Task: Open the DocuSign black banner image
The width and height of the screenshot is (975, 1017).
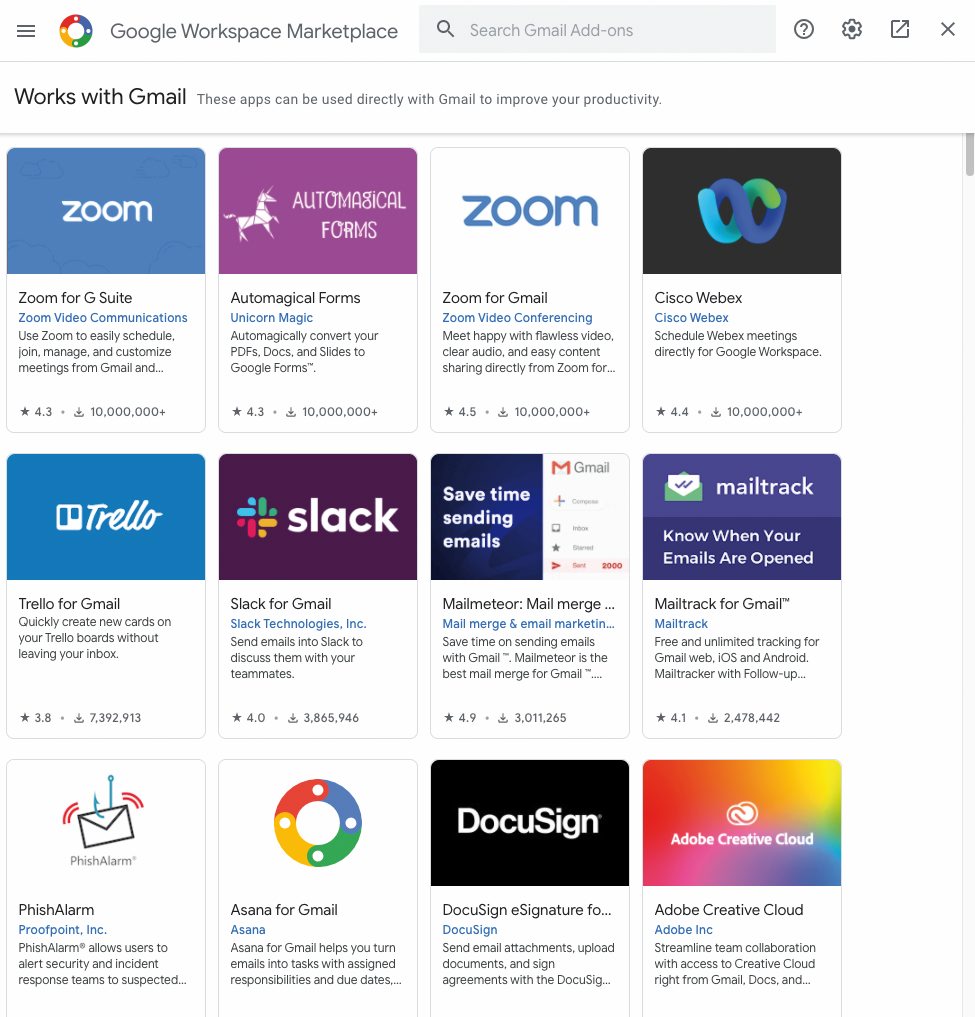Action: [530, 823]
